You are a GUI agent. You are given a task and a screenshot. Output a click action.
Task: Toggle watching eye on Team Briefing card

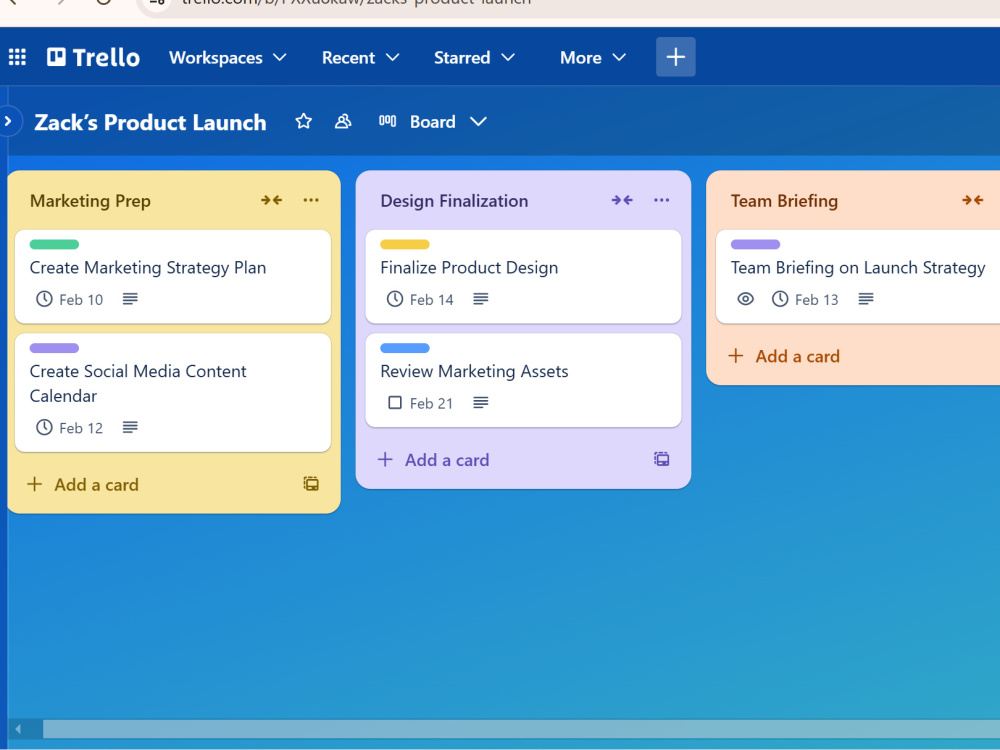click(x=746, y=299)
